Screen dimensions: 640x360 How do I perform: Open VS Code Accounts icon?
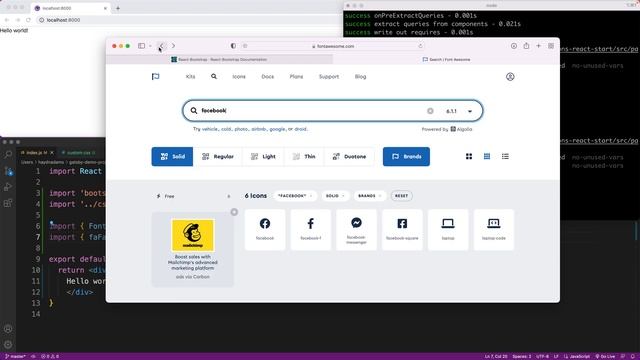tap(8, 329)
